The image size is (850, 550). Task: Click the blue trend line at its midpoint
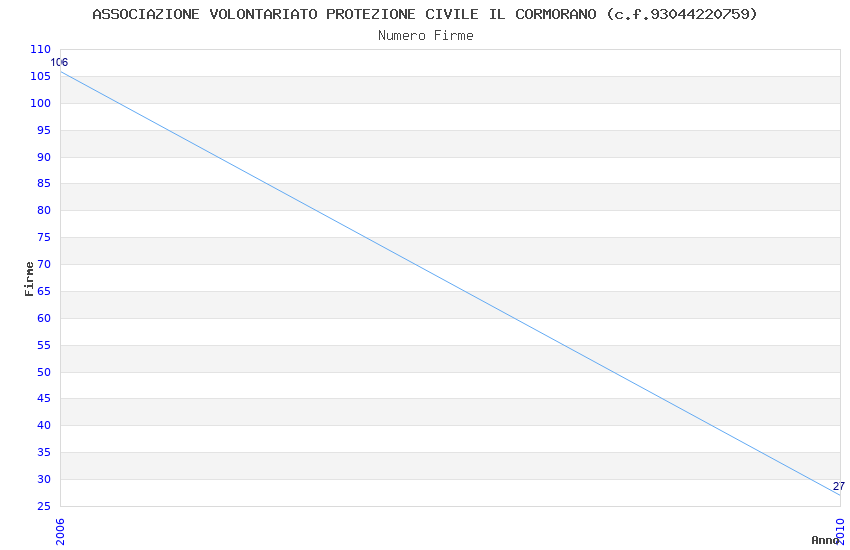tap(450, 283)
